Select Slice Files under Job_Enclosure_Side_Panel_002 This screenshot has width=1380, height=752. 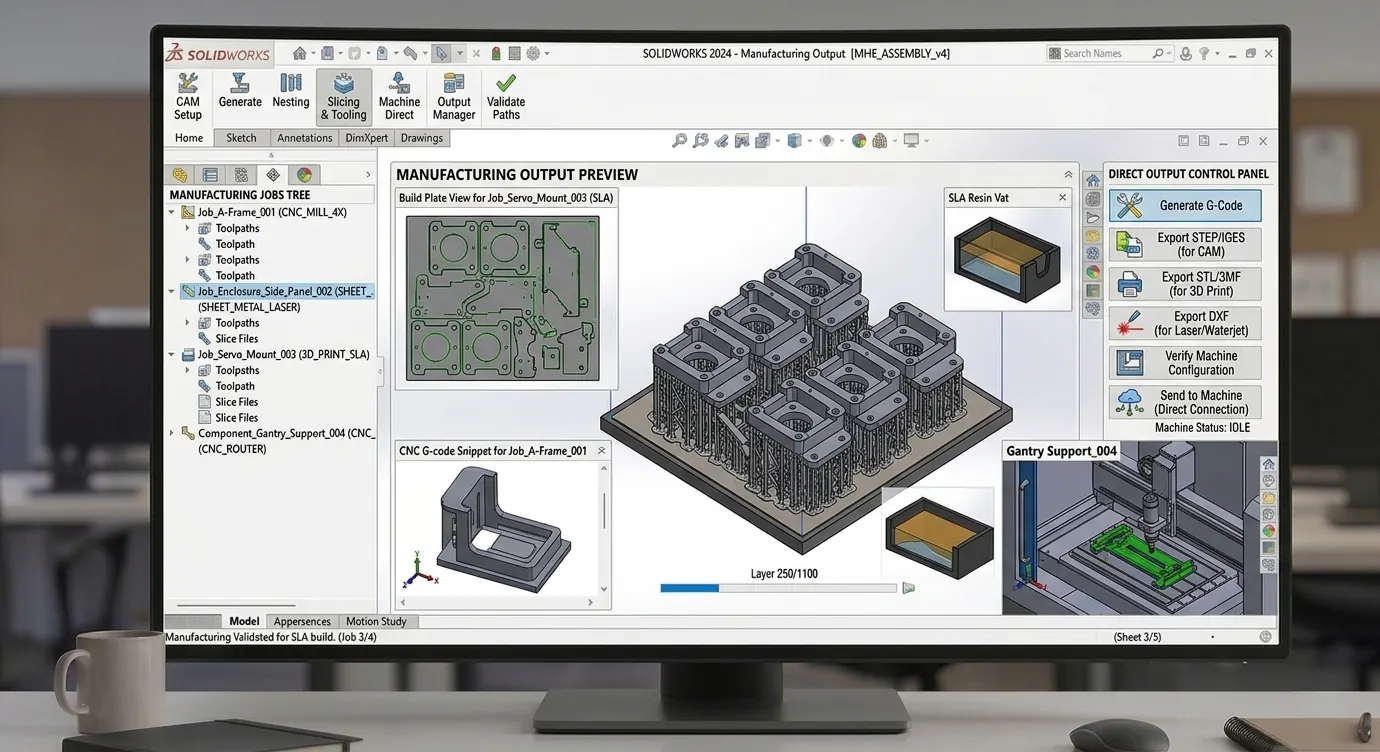pos(237,339)
